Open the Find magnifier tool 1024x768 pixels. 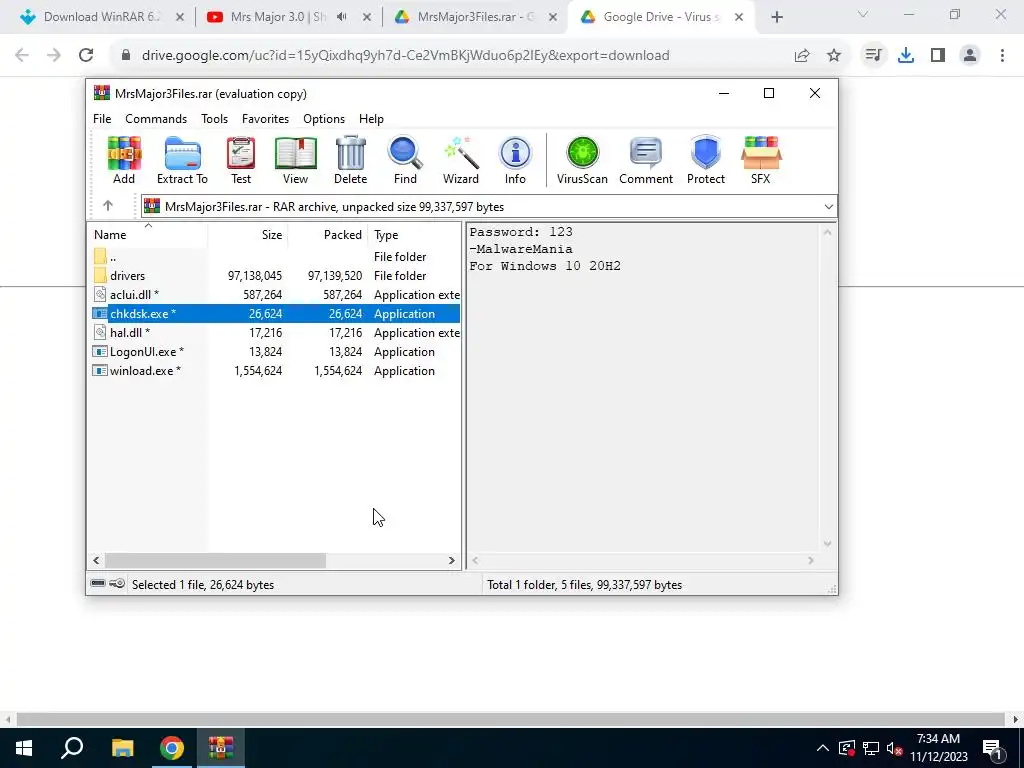(x=405, y=161)
